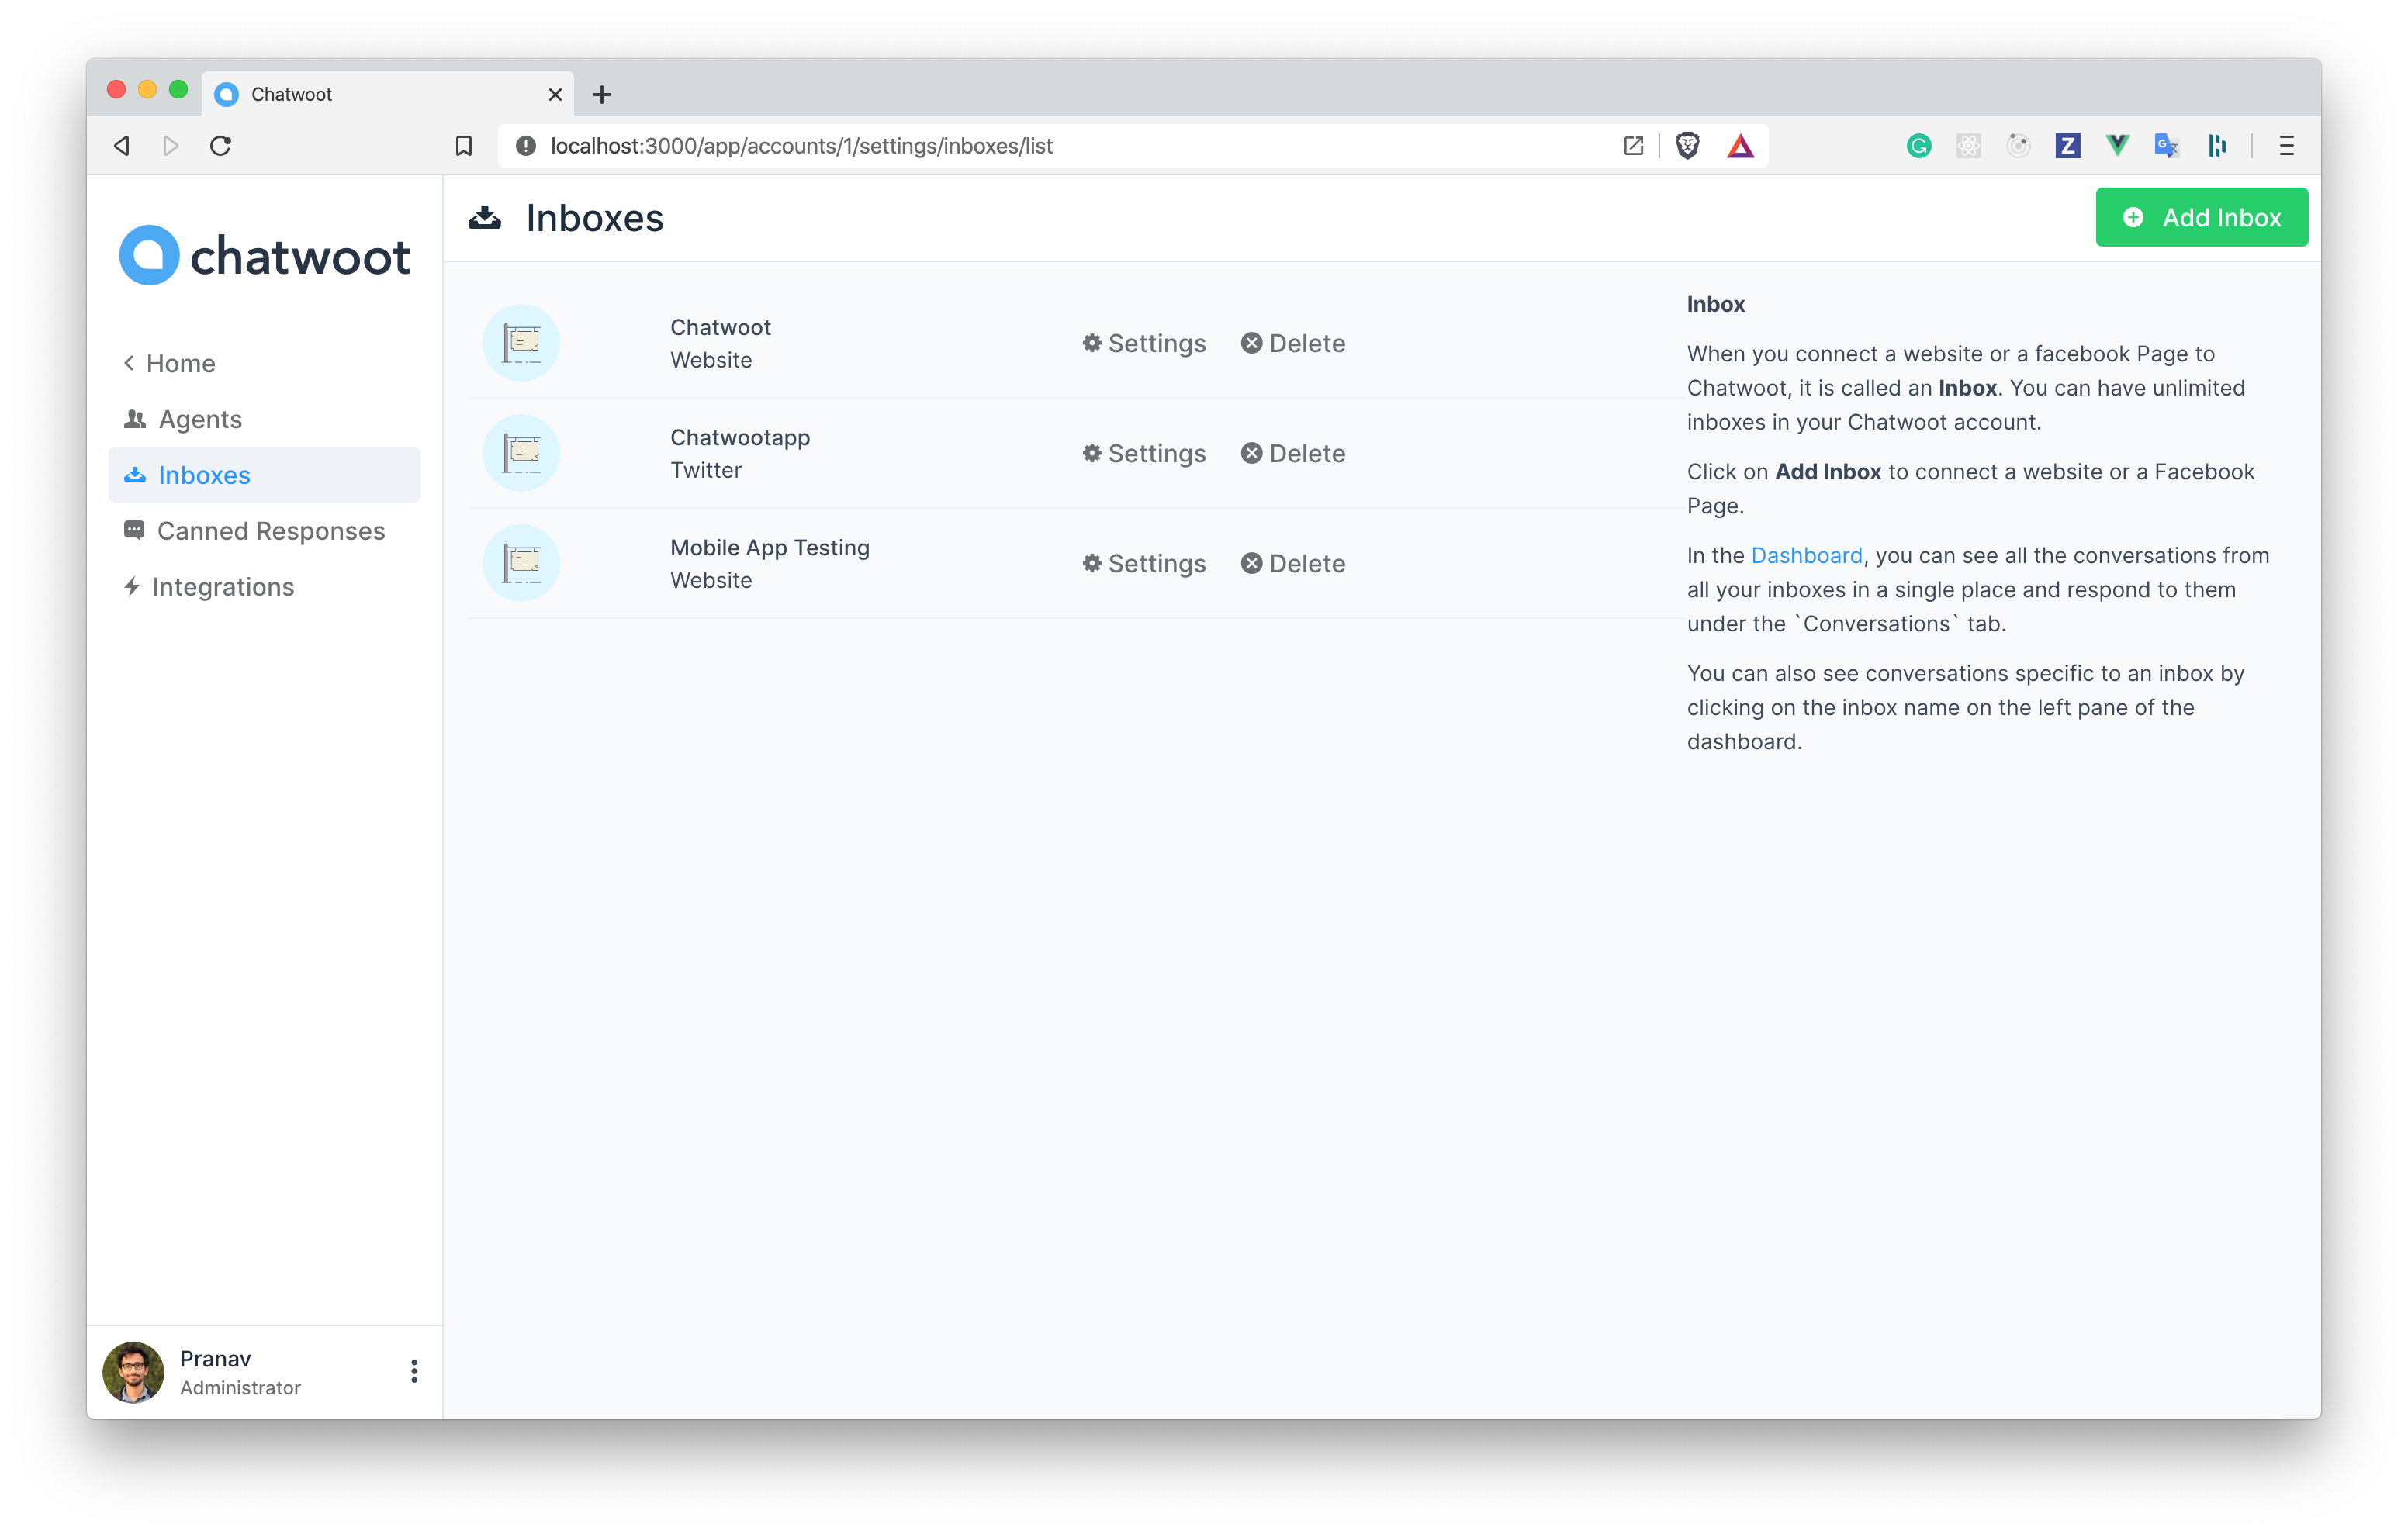The width and height of the screenshot is (2408, 1534).
Task: Click the Inboxes page heading icon
Action: [x=485, y=217]
